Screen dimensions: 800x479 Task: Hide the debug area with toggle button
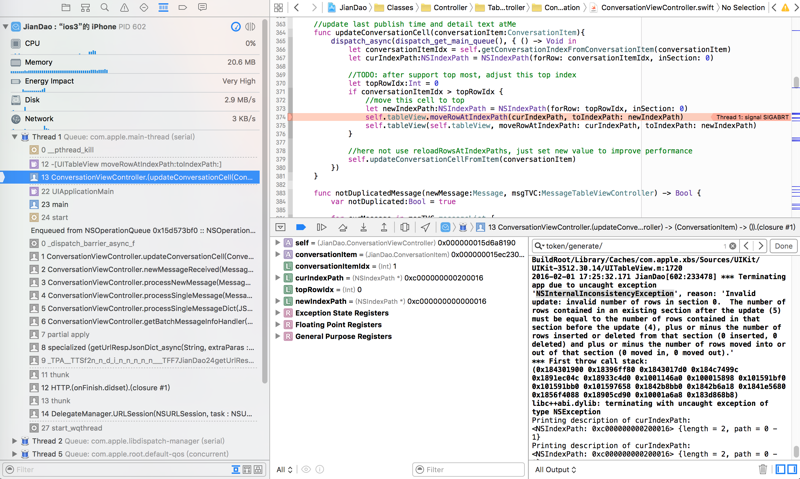tap(280, 228)
